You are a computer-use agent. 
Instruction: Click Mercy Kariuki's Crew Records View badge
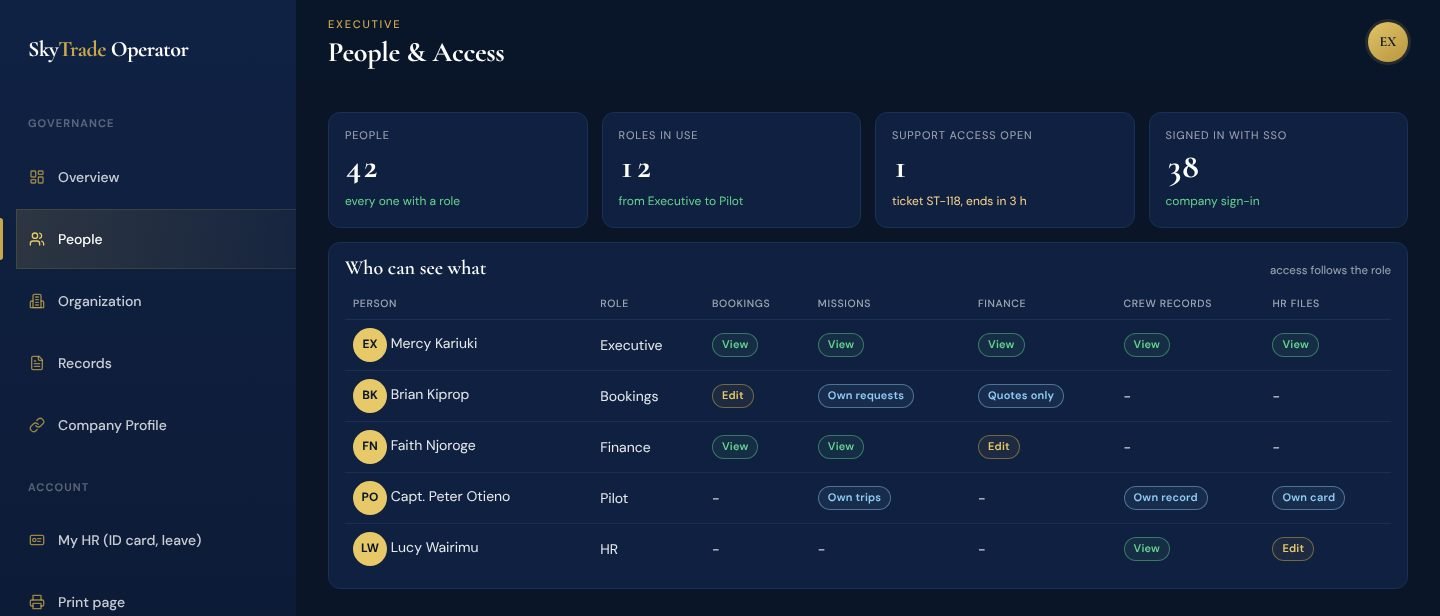(x=1146, y=344)
